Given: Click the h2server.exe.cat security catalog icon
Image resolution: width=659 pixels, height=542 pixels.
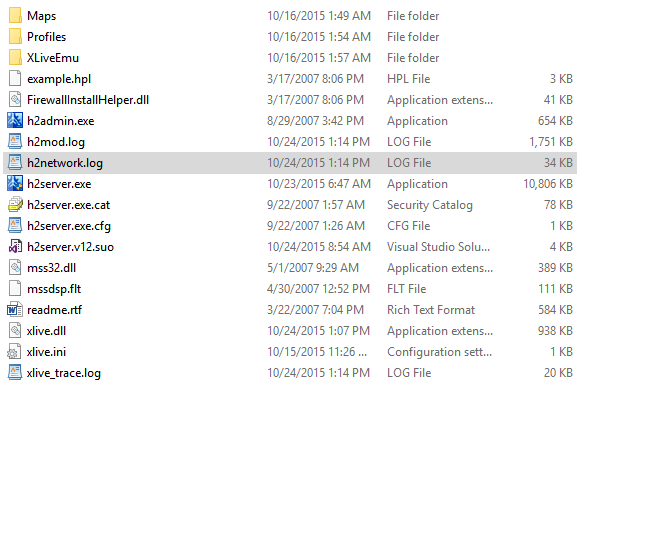Looking at the screenshot, I should pyautogui.click(x=15, y=205).
